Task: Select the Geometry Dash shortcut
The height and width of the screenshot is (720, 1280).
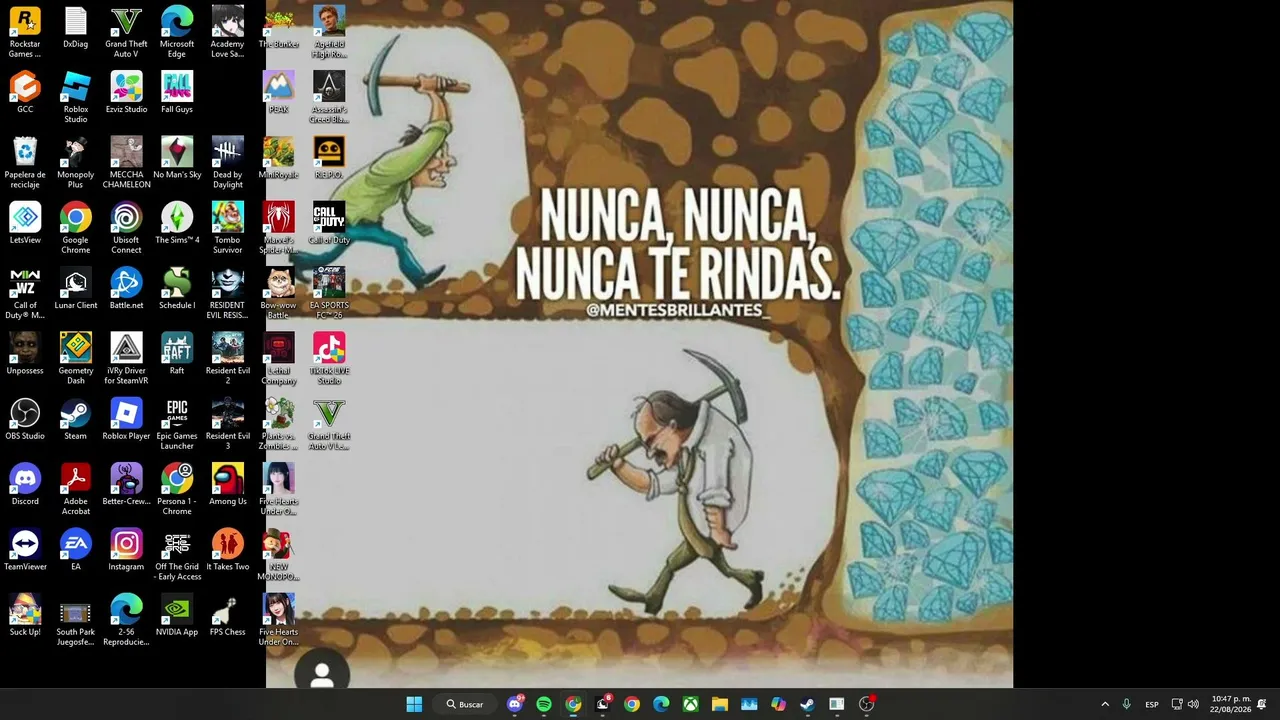Action: 76,359
